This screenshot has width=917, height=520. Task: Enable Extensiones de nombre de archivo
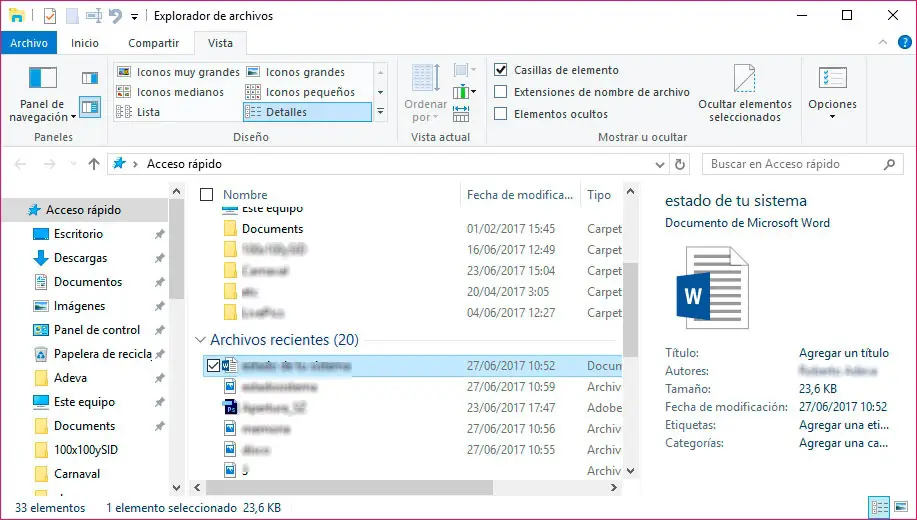pos(501,92)
